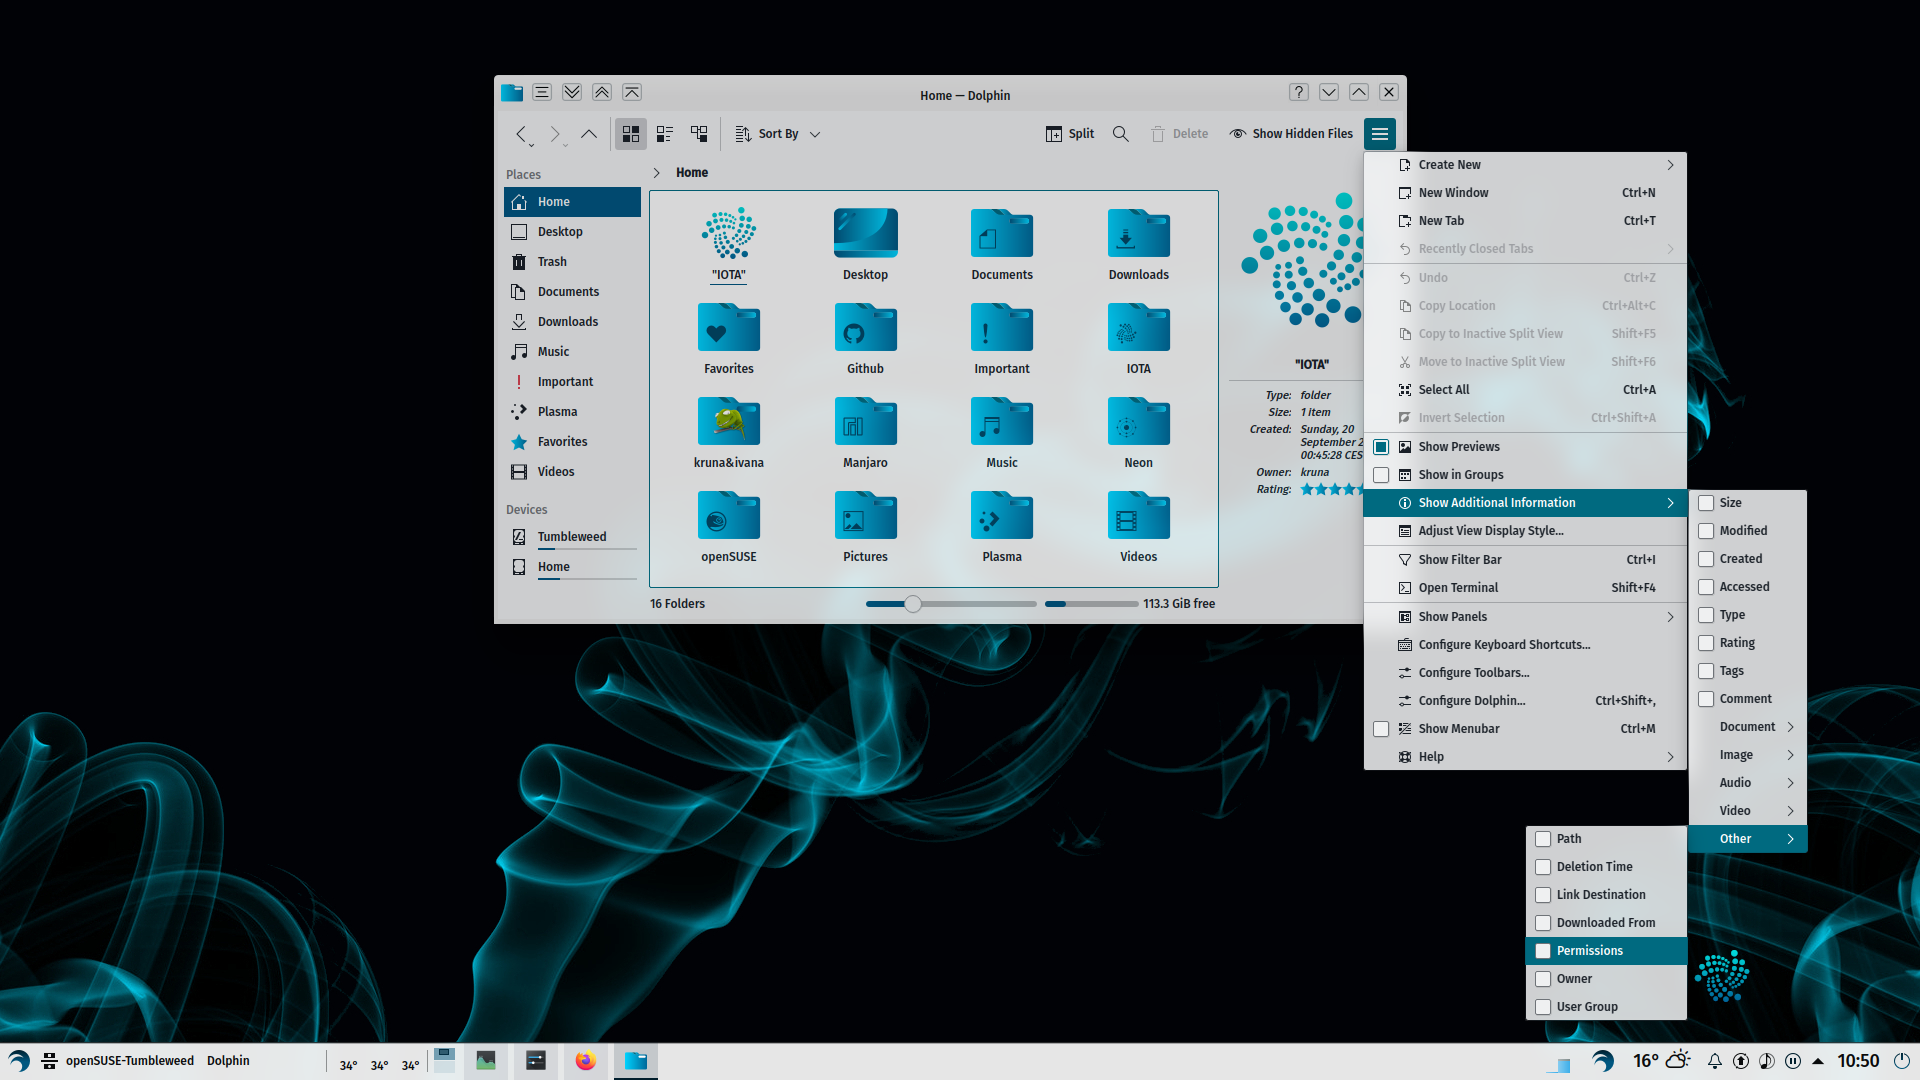Set the rating stars in info panel

pyautogui.click(x=1331, y=489)
